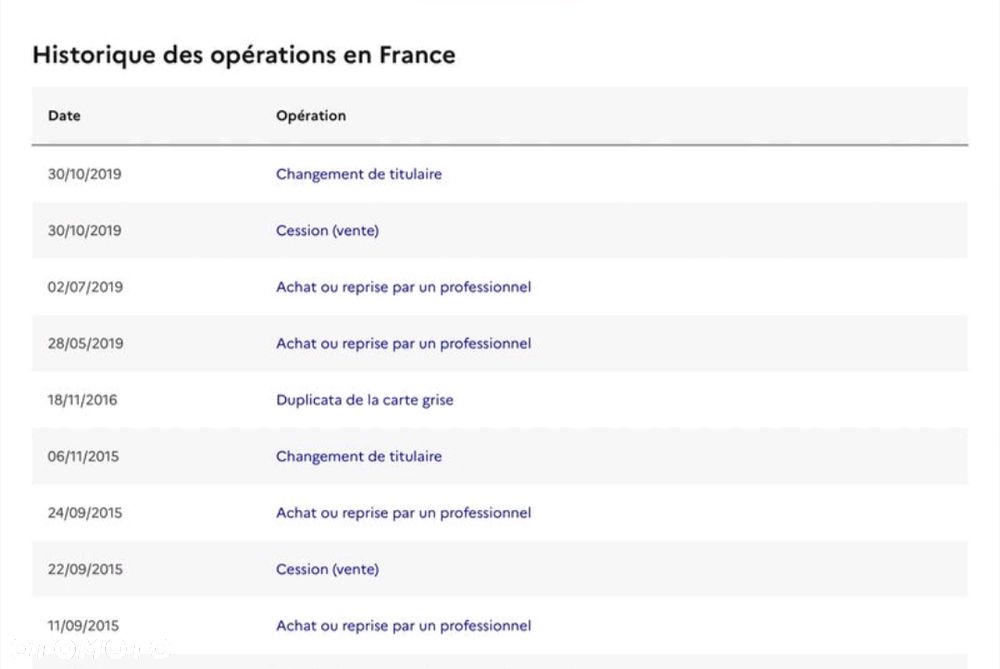The height and width of the screenshot is (669, 1000).
Task: Click the 'Historique des opérations en France' heading
Action: (243, 55)
